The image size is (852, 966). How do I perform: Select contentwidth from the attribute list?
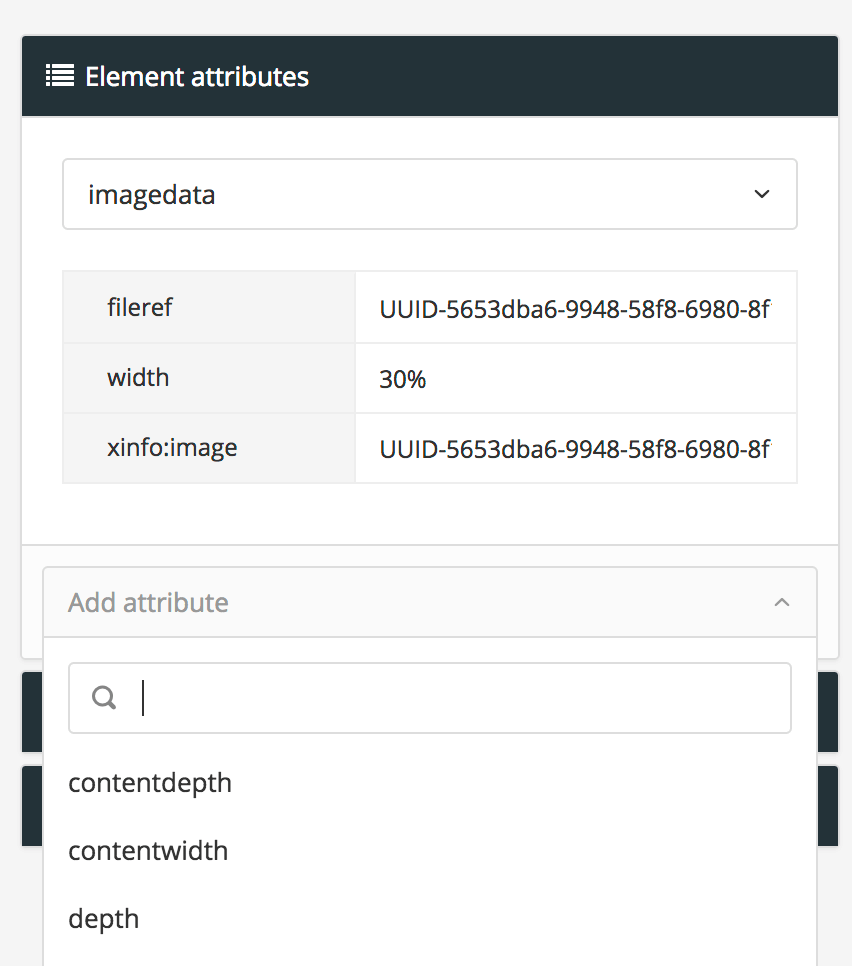tap(148, 851)
